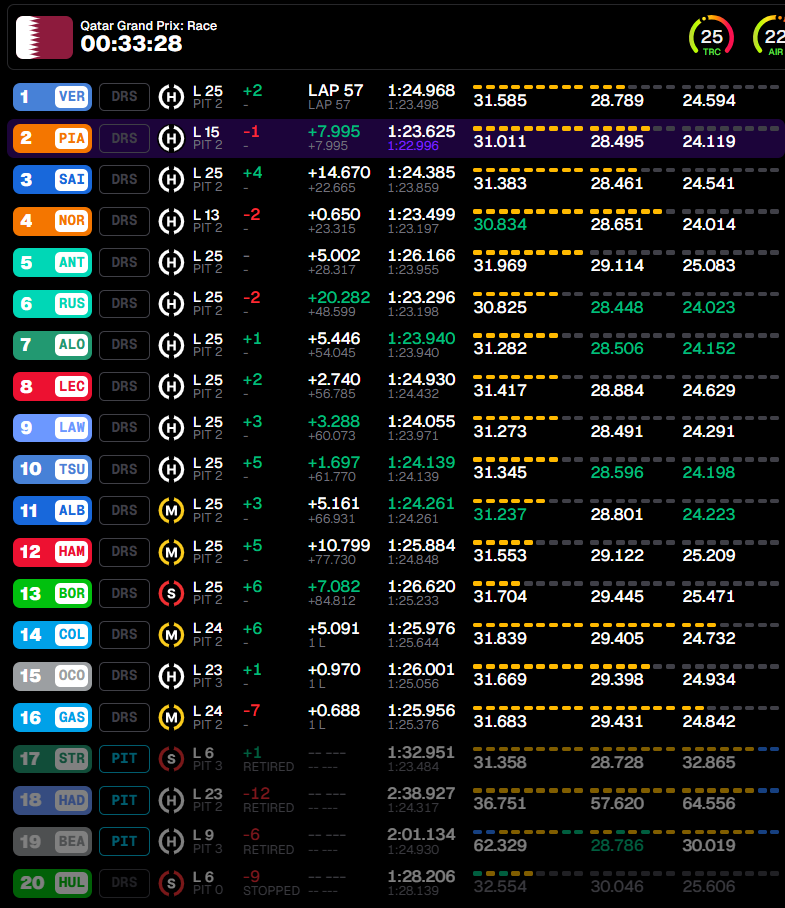Click ALB's medium tyre icon

[171, 511]
